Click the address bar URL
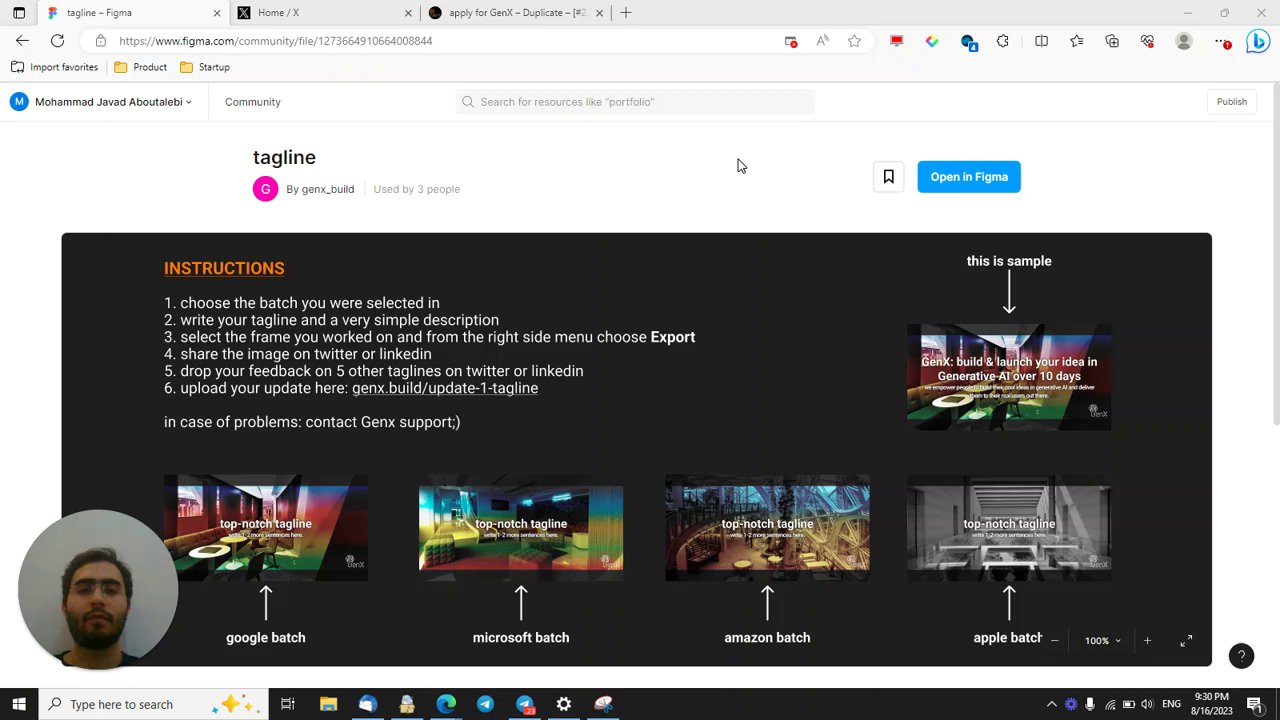This screenshot has height=720, width=1280. (x=275, y=41)
